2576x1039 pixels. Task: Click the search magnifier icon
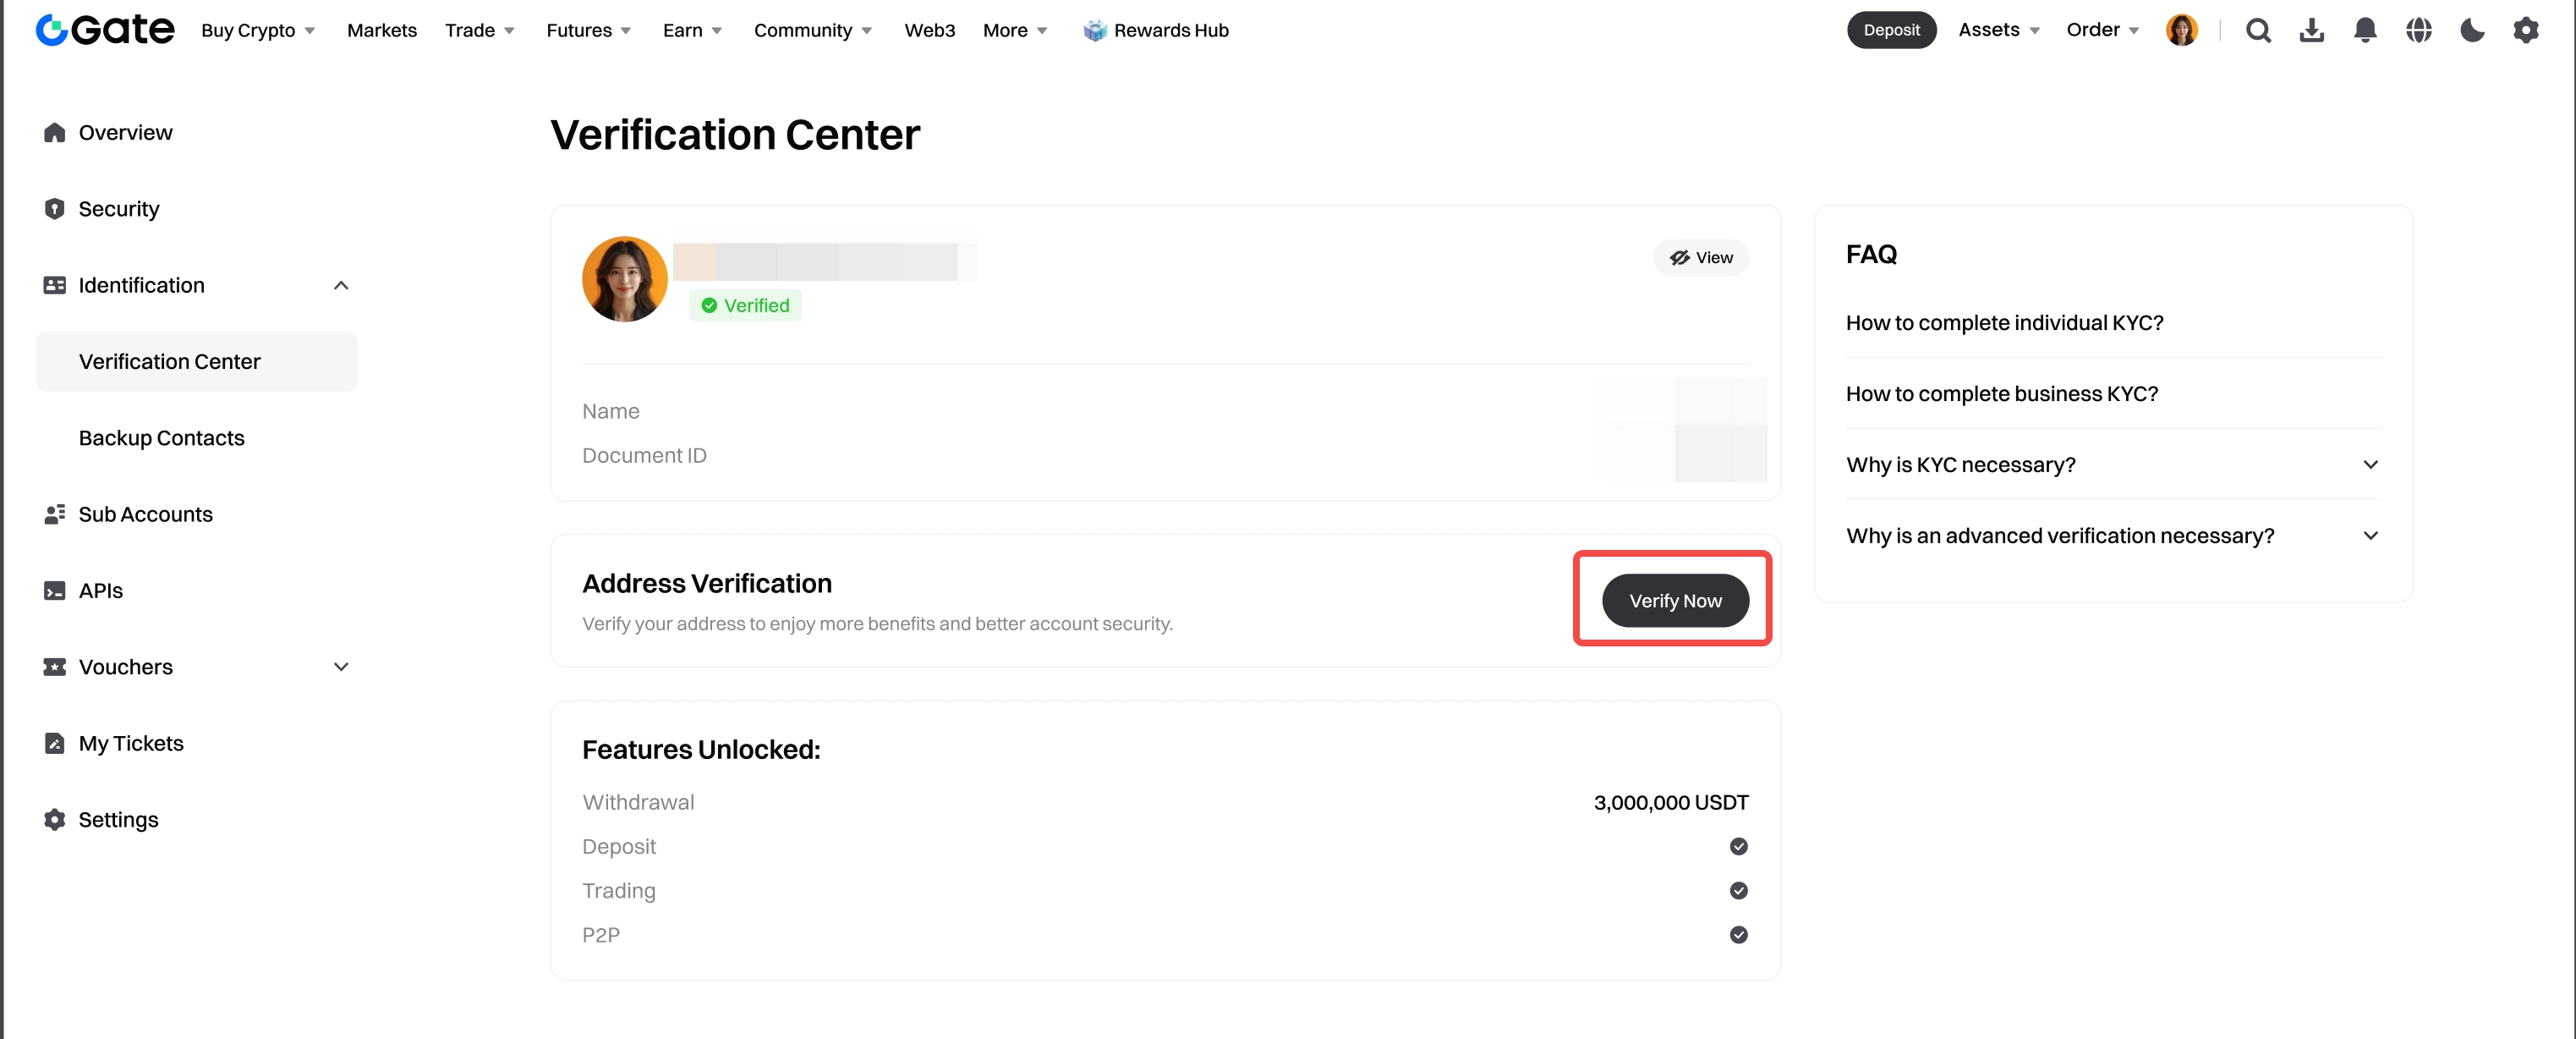(2257, 31)
